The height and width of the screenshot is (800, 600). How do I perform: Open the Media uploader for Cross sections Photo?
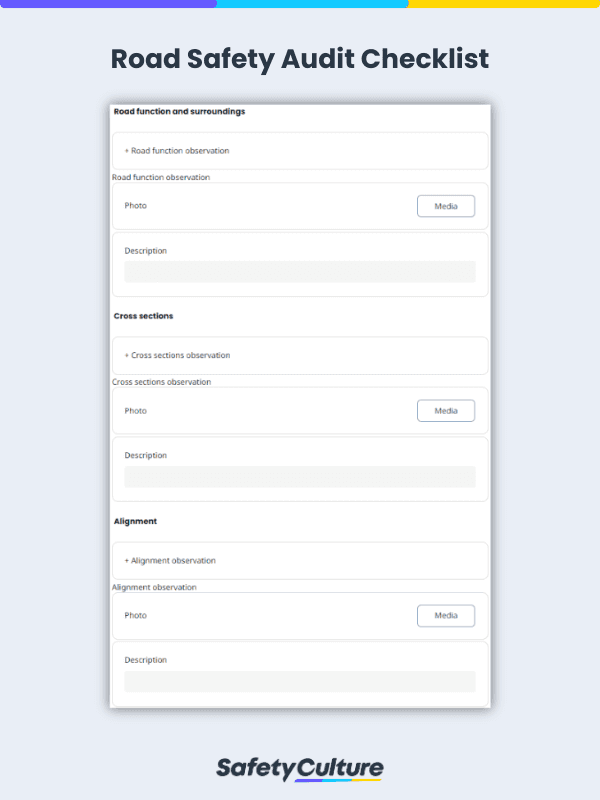[x=446, y=410]
